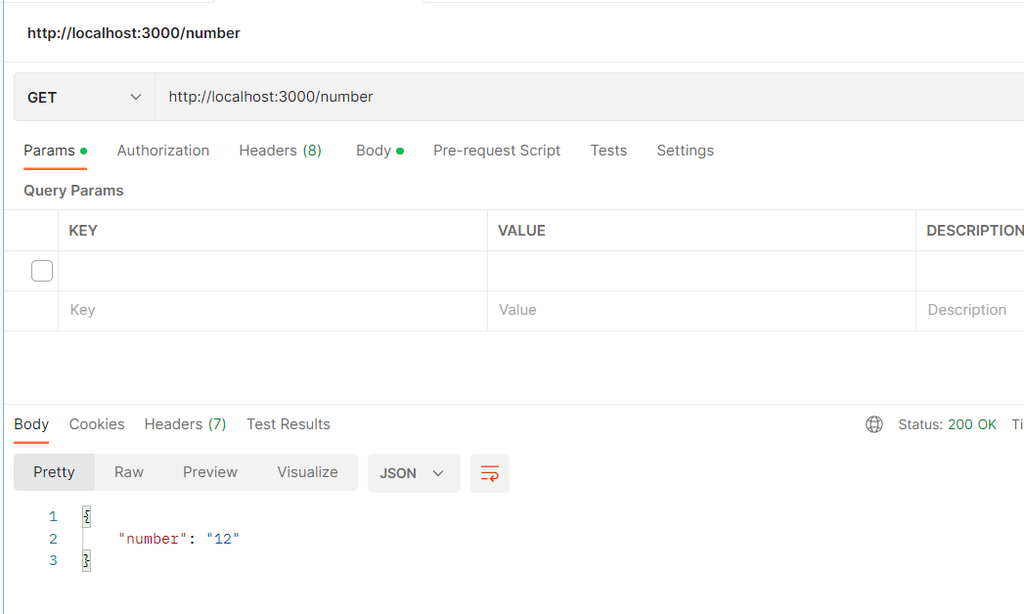Screen dimensions: 1024x614
Task: Switch response view to Preview
Action: point(210,472)
